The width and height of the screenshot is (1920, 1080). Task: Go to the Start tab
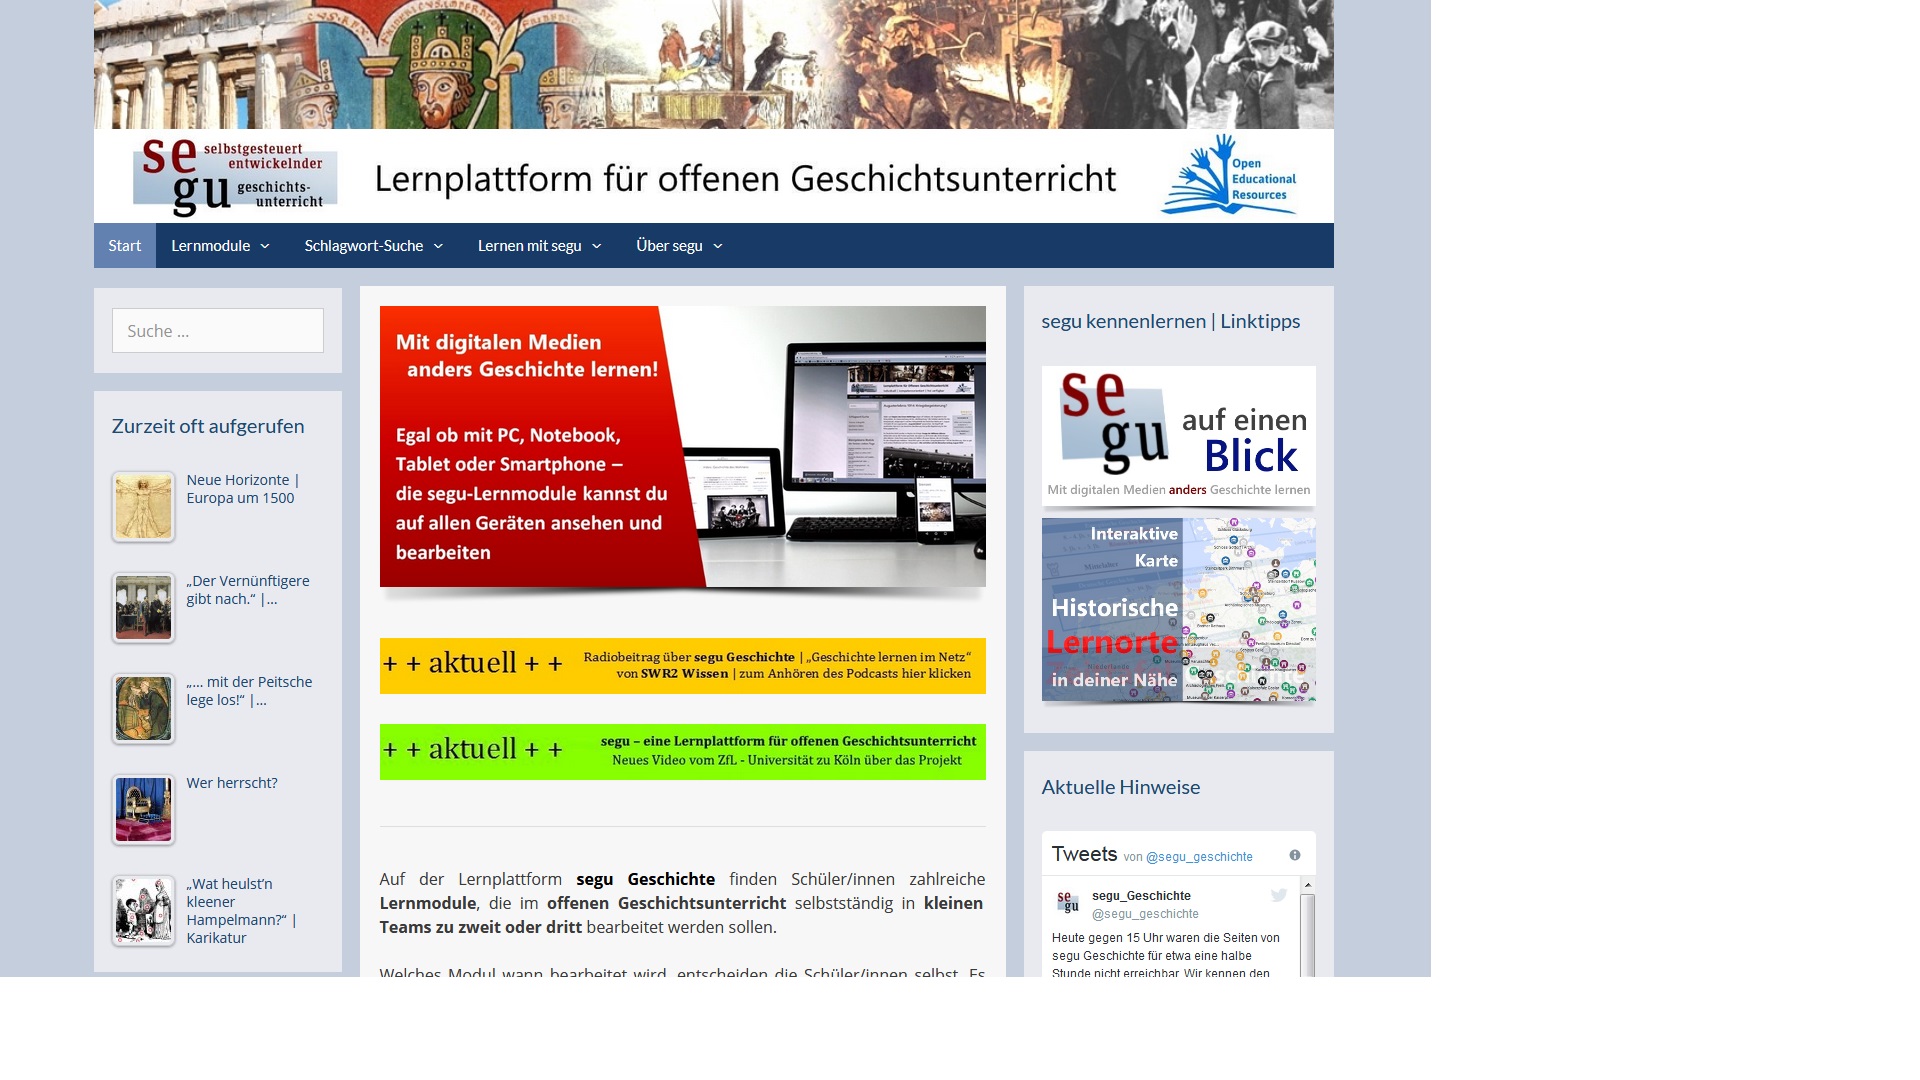pyautogui.click(x=125, y=245)
